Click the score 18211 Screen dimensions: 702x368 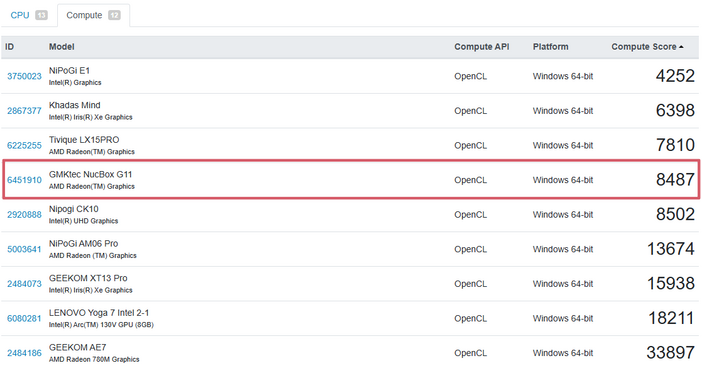[x=671, y=318]
